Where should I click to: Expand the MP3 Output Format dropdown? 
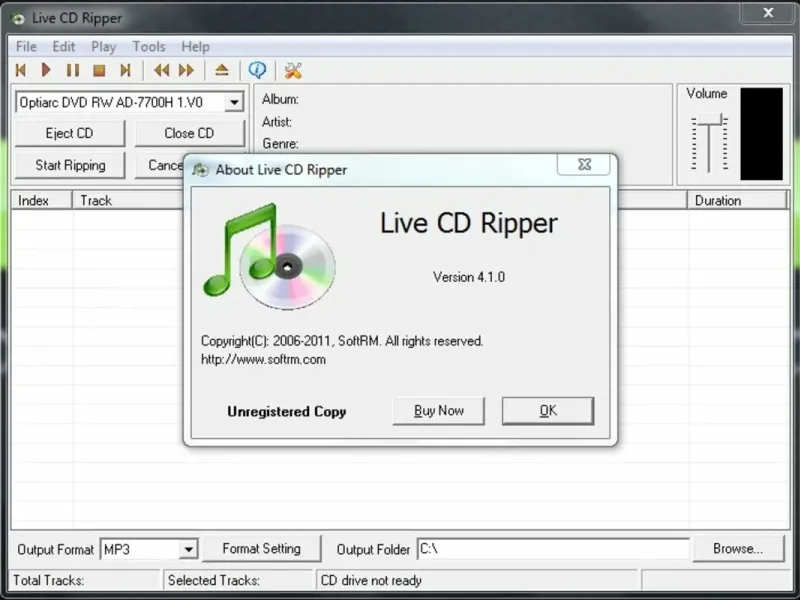coord(188,549)
